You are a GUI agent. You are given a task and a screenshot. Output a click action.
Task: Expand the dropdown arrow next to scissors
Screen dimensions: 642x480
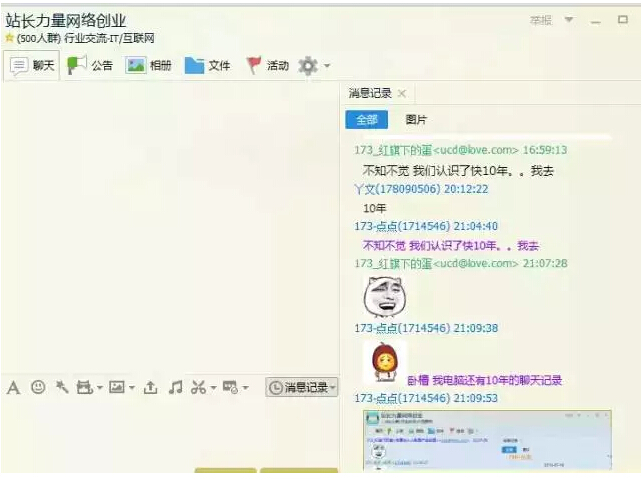pyautogui.click(x=213, y=388)
